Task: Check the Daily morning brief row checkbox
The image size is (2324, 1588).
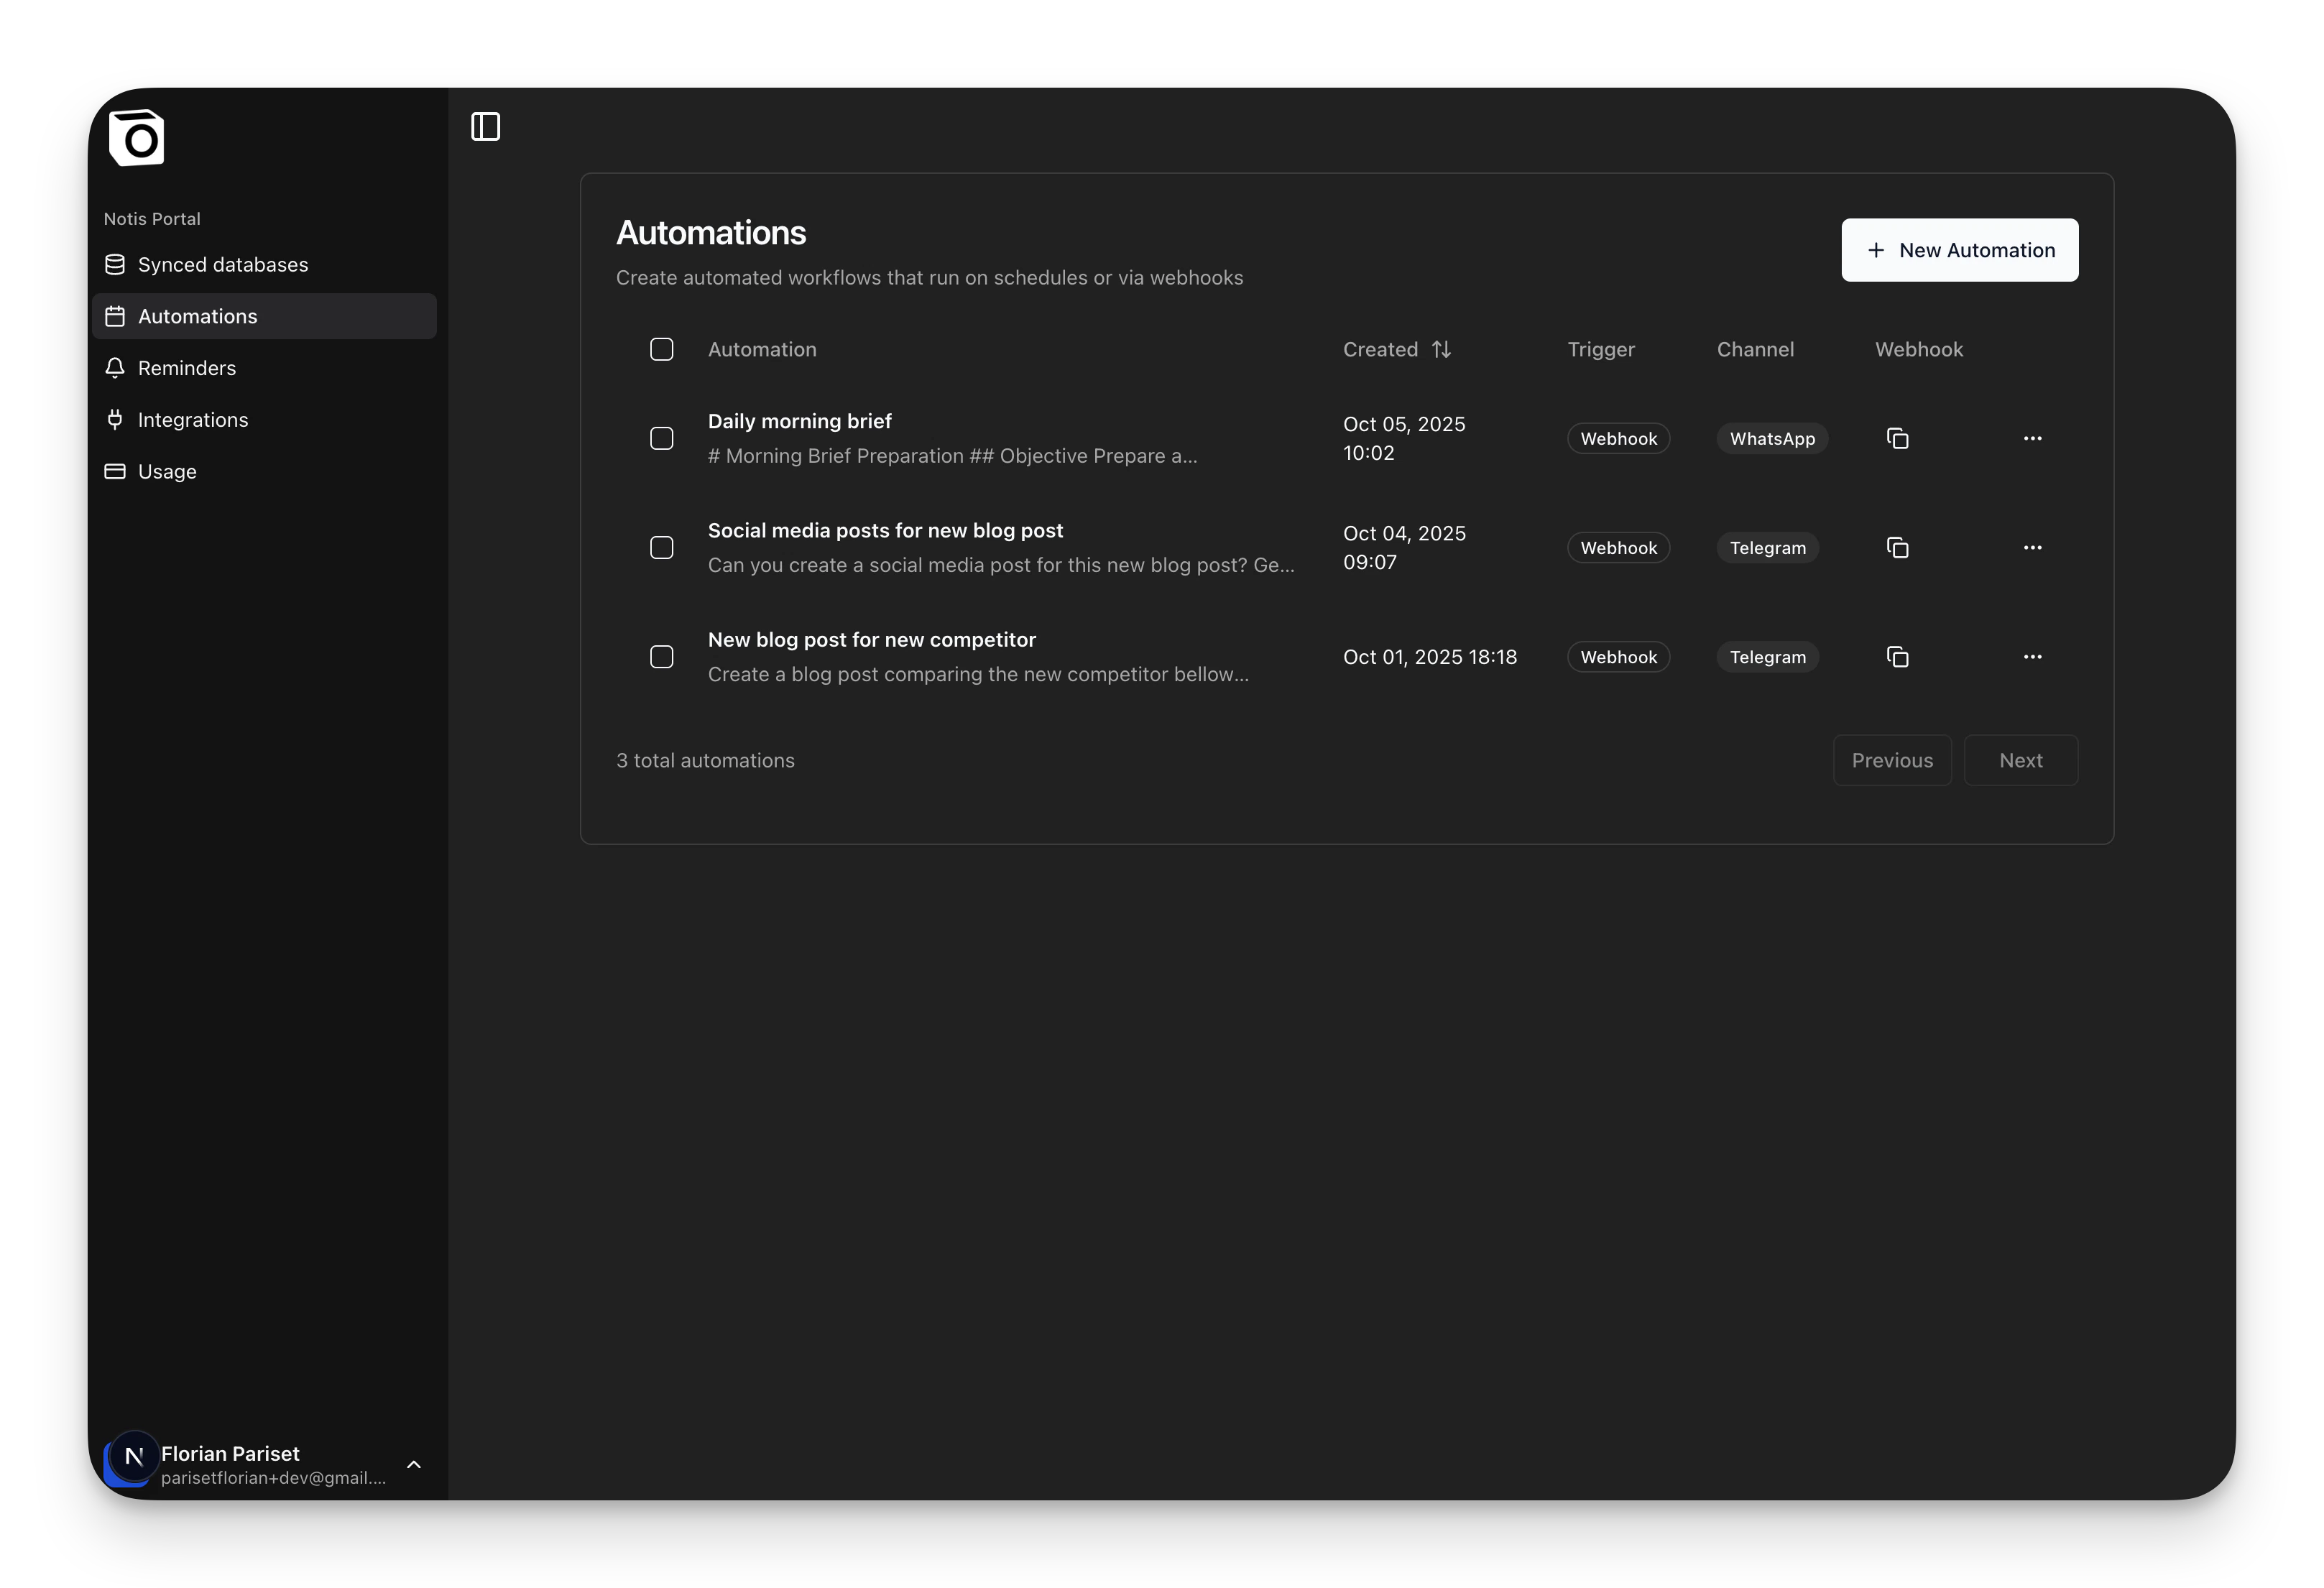Action: 661,439
